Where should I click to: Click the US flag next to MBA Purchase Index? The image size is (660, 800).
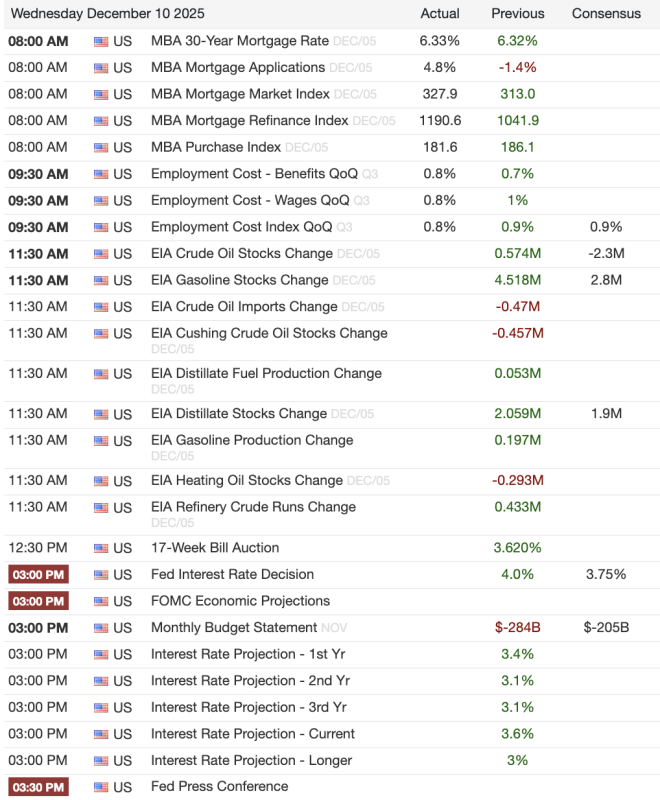pos(101,148)
